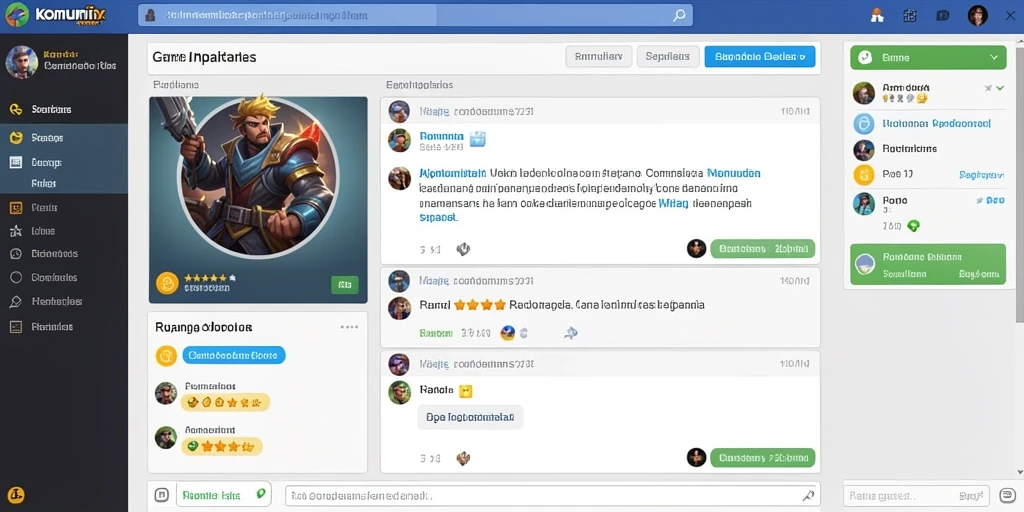Select the sidebar item with the star icon
The width and height of the screenshot is (1024, 512).
pyautogui.click(x=64, y=231)
